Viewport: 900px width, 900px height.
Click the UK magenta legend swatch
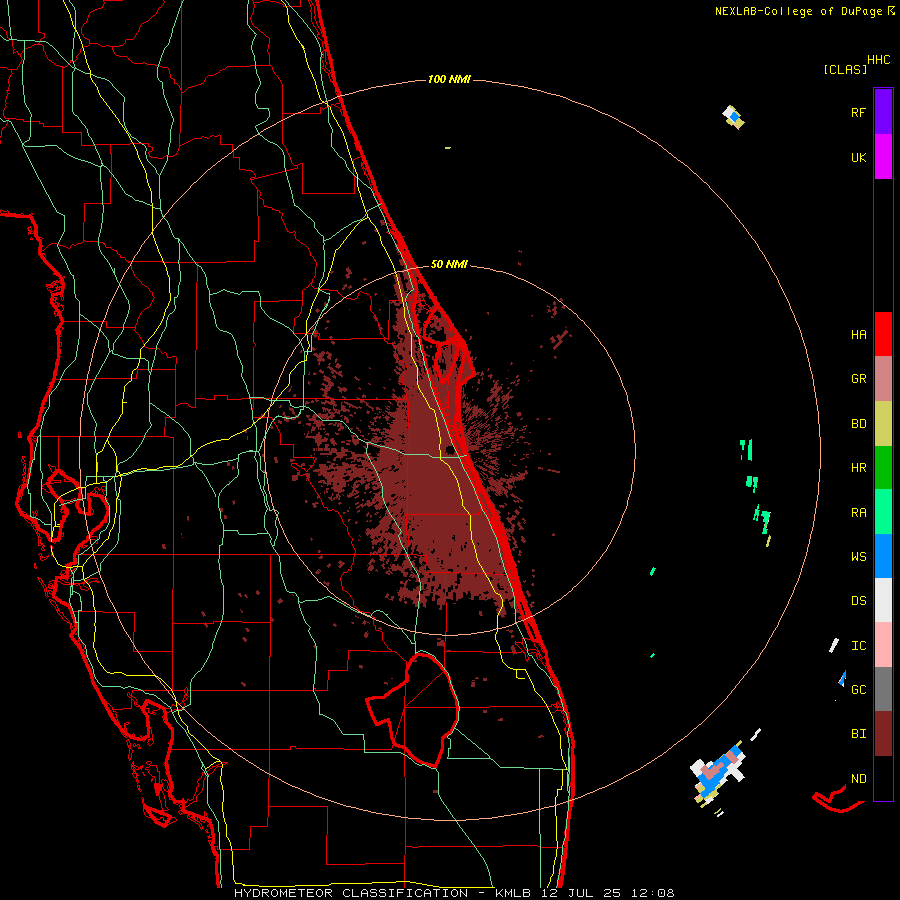(883, 156)
